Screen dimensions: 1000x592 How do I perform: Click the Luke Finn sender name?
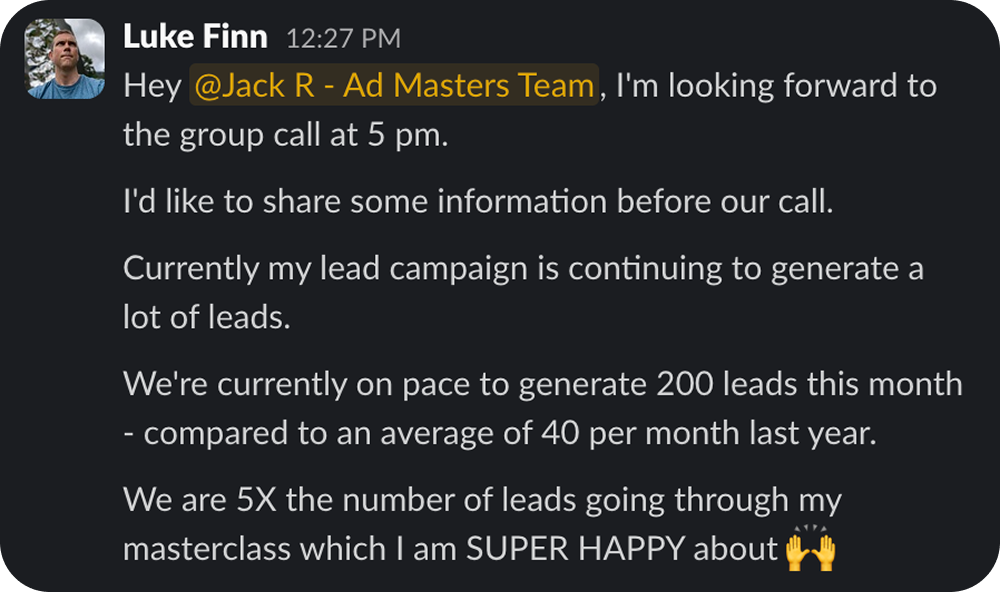pyautogui.click(x=195, y=36)
